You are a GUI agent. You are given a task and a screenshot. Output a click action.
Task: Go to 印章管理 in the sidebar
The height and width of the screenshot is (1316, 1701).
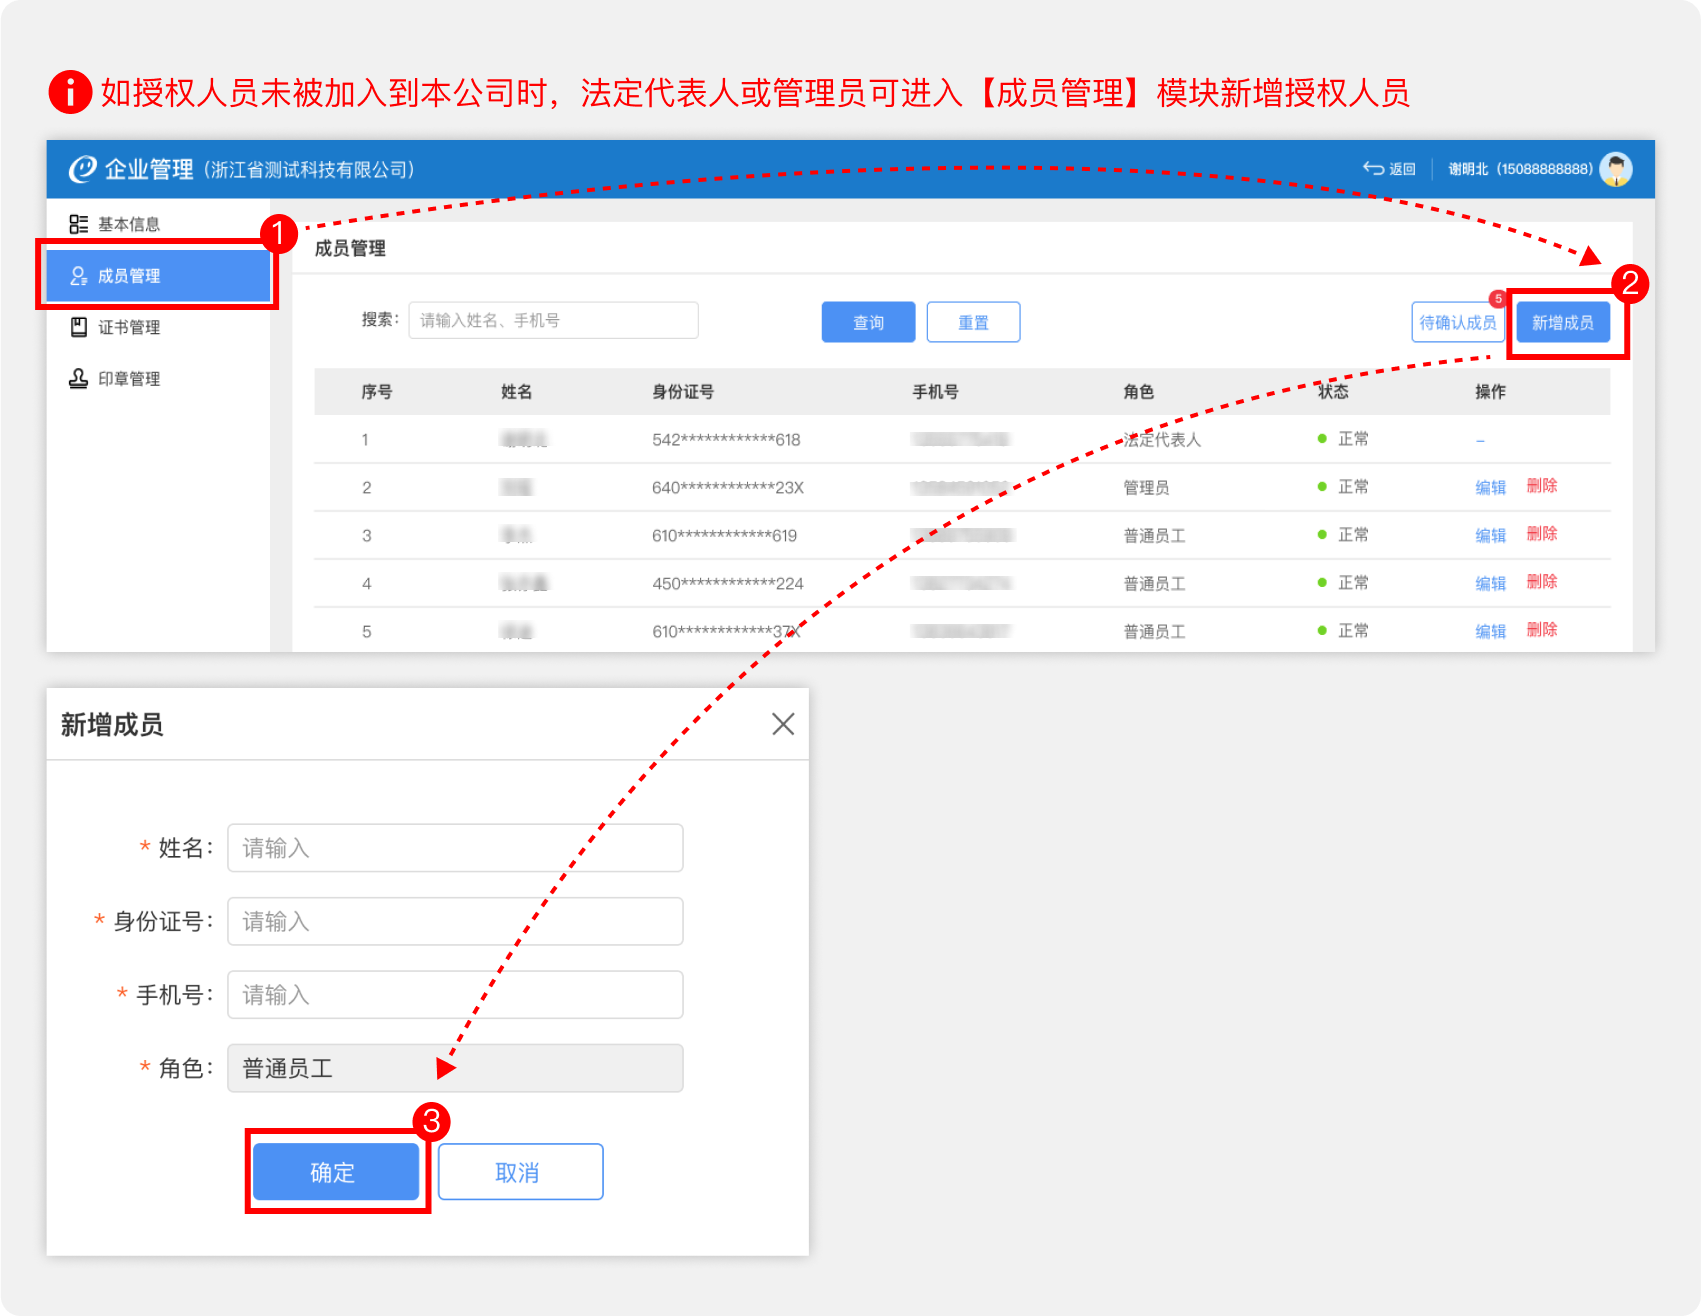point(128,379)
